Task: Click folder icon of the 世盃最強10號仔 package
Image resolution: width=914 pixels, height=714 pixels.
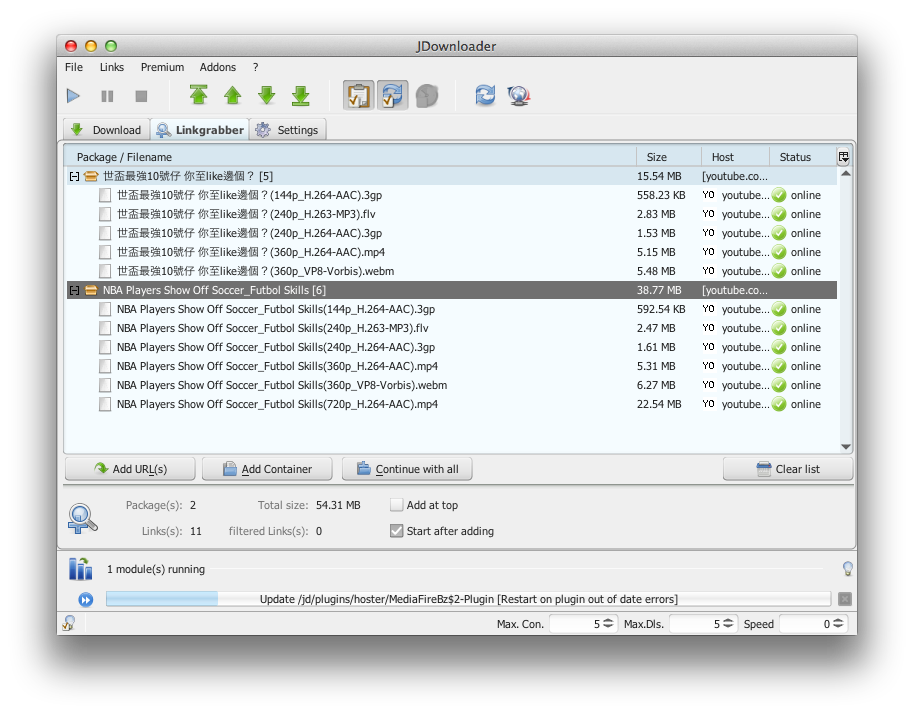Action: pyautogui.click(x=91, y=176)
